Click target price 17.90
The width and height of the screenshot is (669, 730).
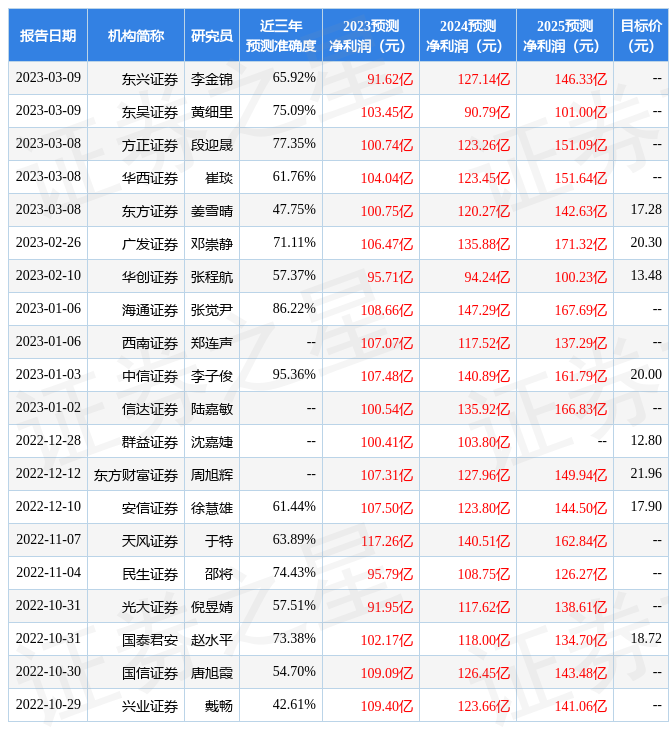[x=646, y=507]
